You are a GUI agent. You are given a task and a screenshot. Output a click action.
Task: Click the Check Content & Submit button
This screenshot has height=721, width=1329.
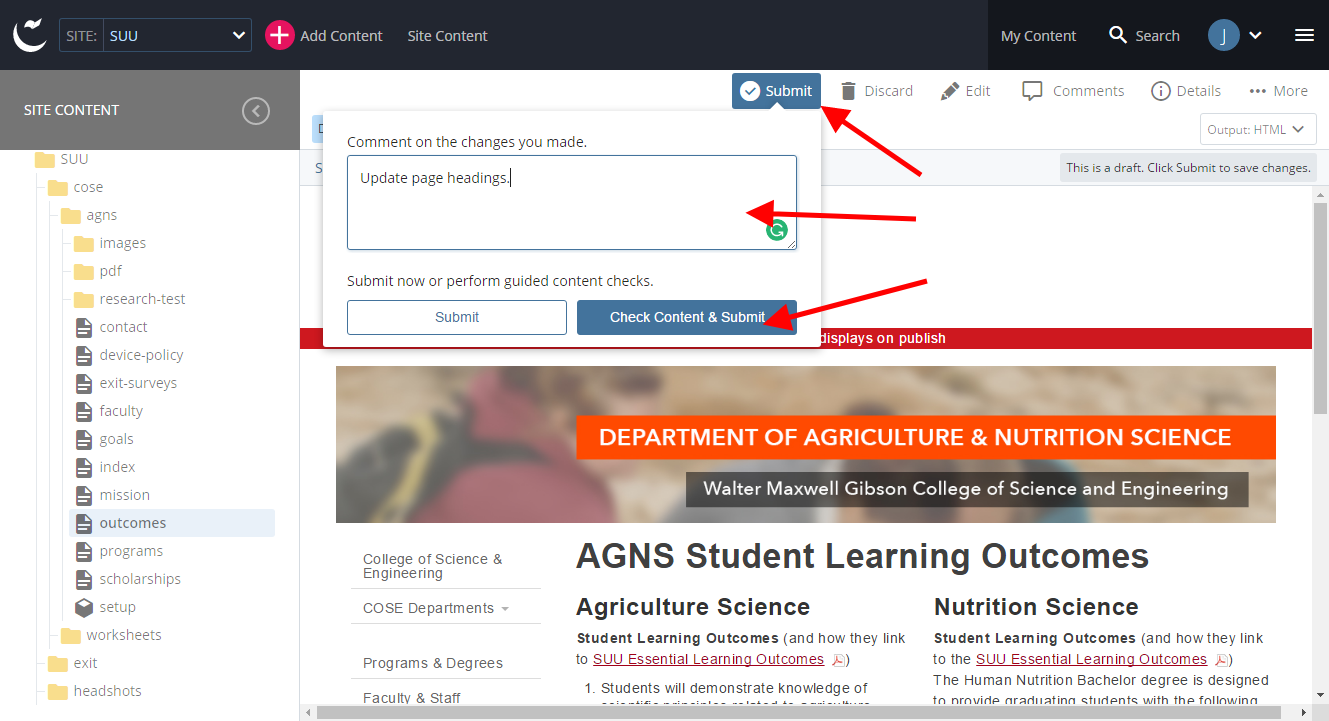[x=687, y=317]
